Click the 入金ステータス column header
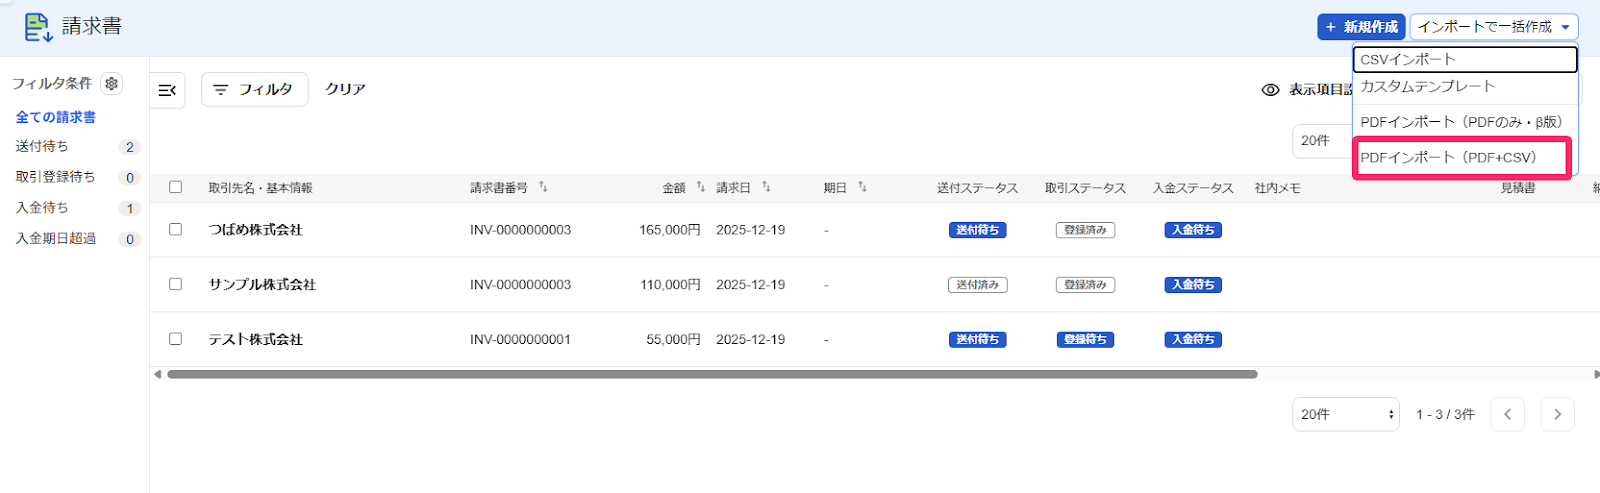 tap(1193, 188)
